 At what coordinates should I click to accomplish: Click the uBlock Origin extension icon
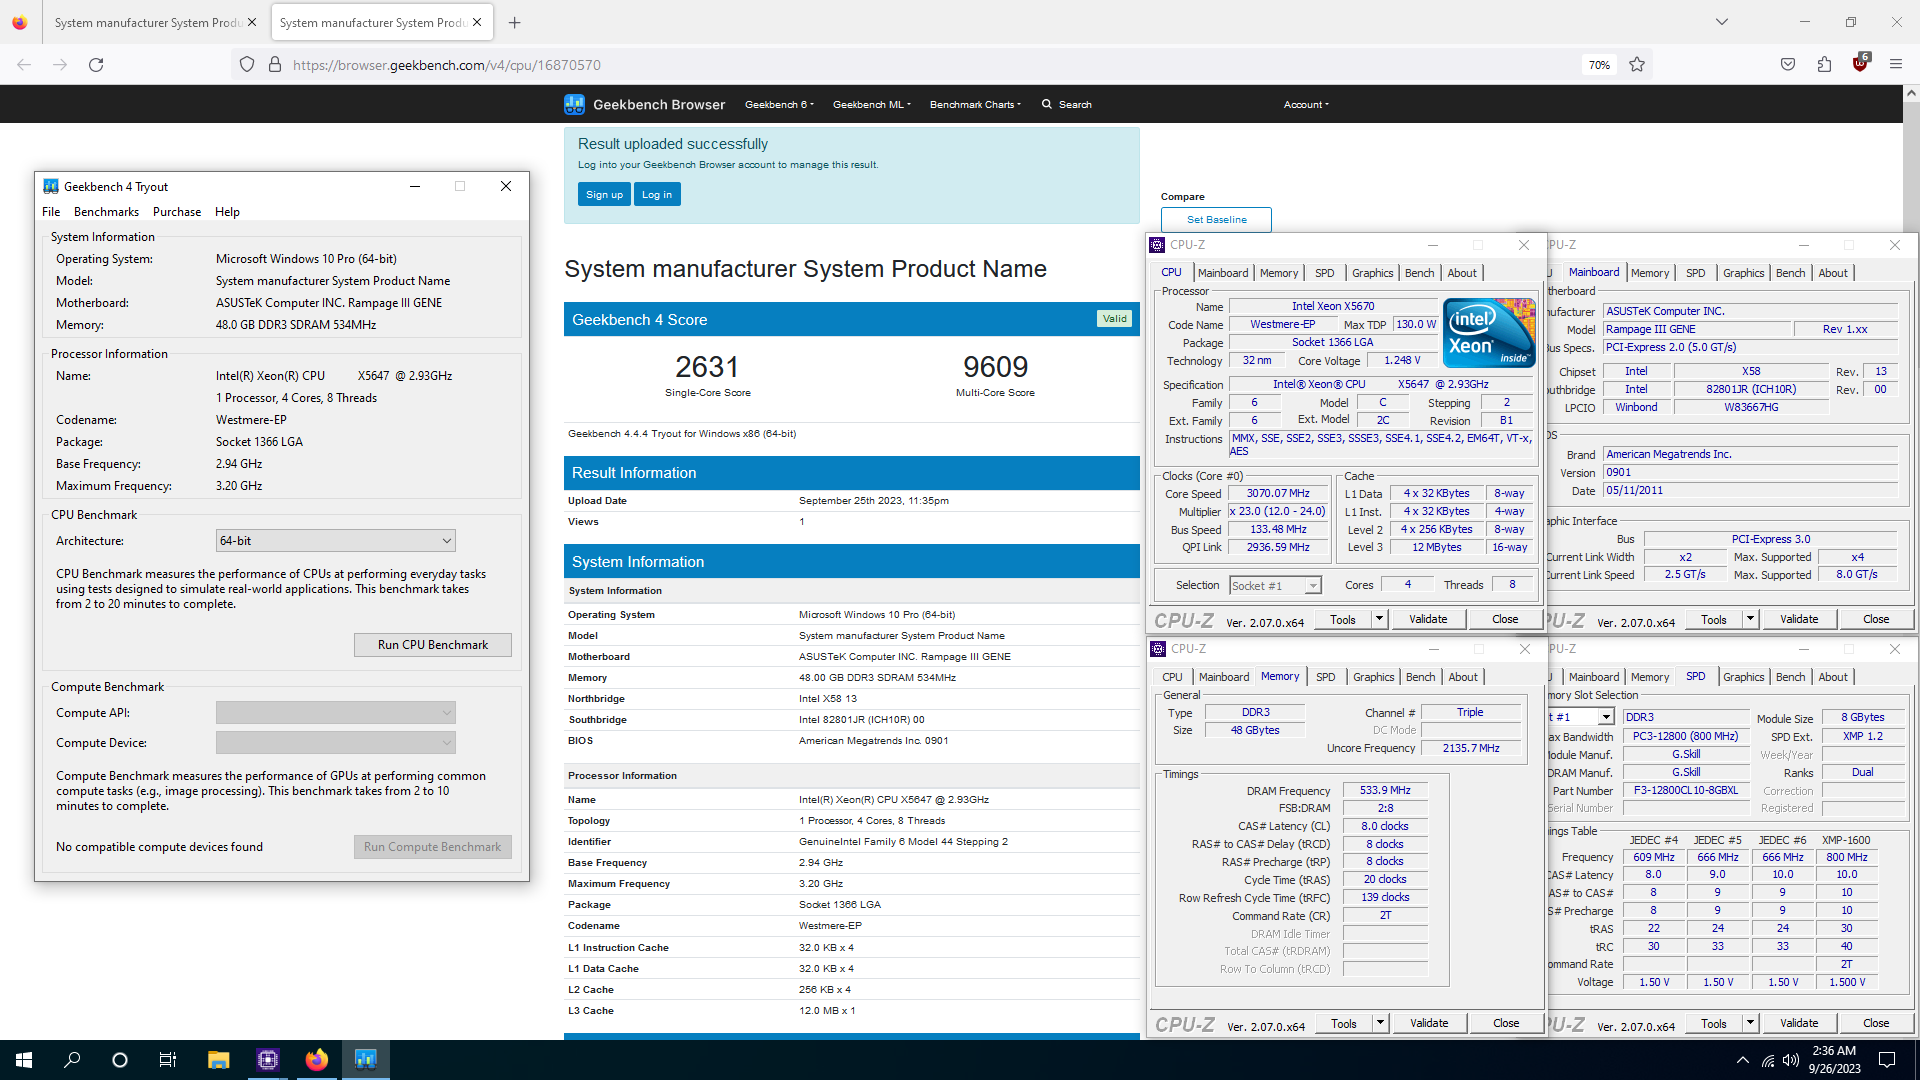[1860, 63]
